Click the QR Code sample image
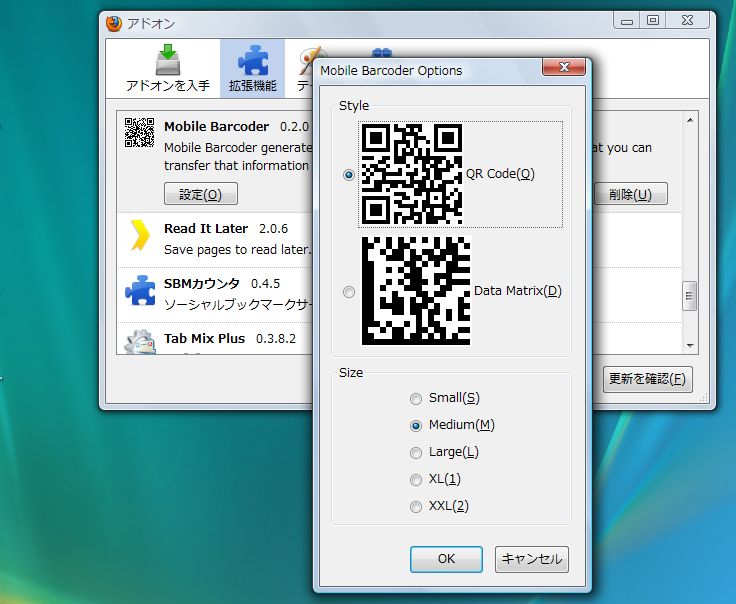This screenshot has height=604, width=736. click(x=412, y=174)
